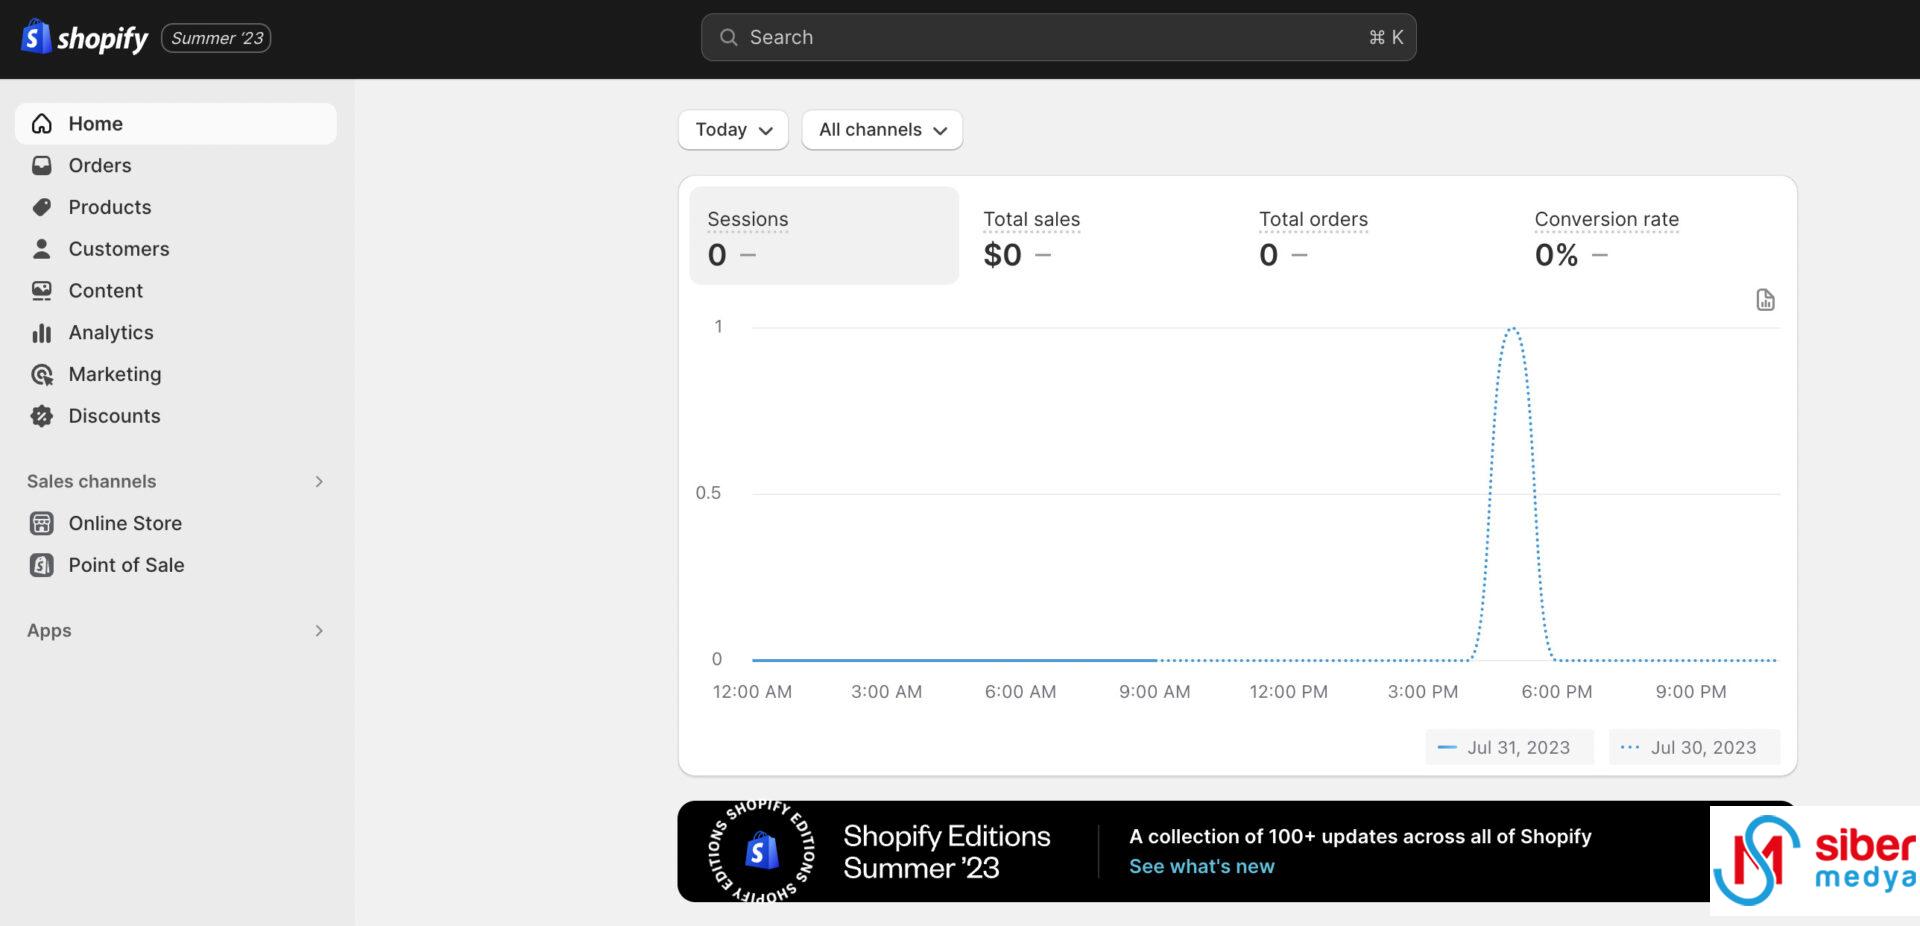Image resolution: width=1920 pixels, height=926 pixels.
Task: Click the Search input field
Action: coord(1058,37)
